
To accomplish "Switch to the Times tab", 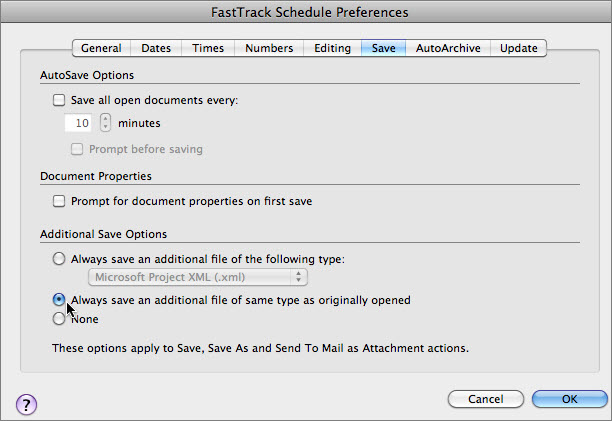I will [208, 48].
